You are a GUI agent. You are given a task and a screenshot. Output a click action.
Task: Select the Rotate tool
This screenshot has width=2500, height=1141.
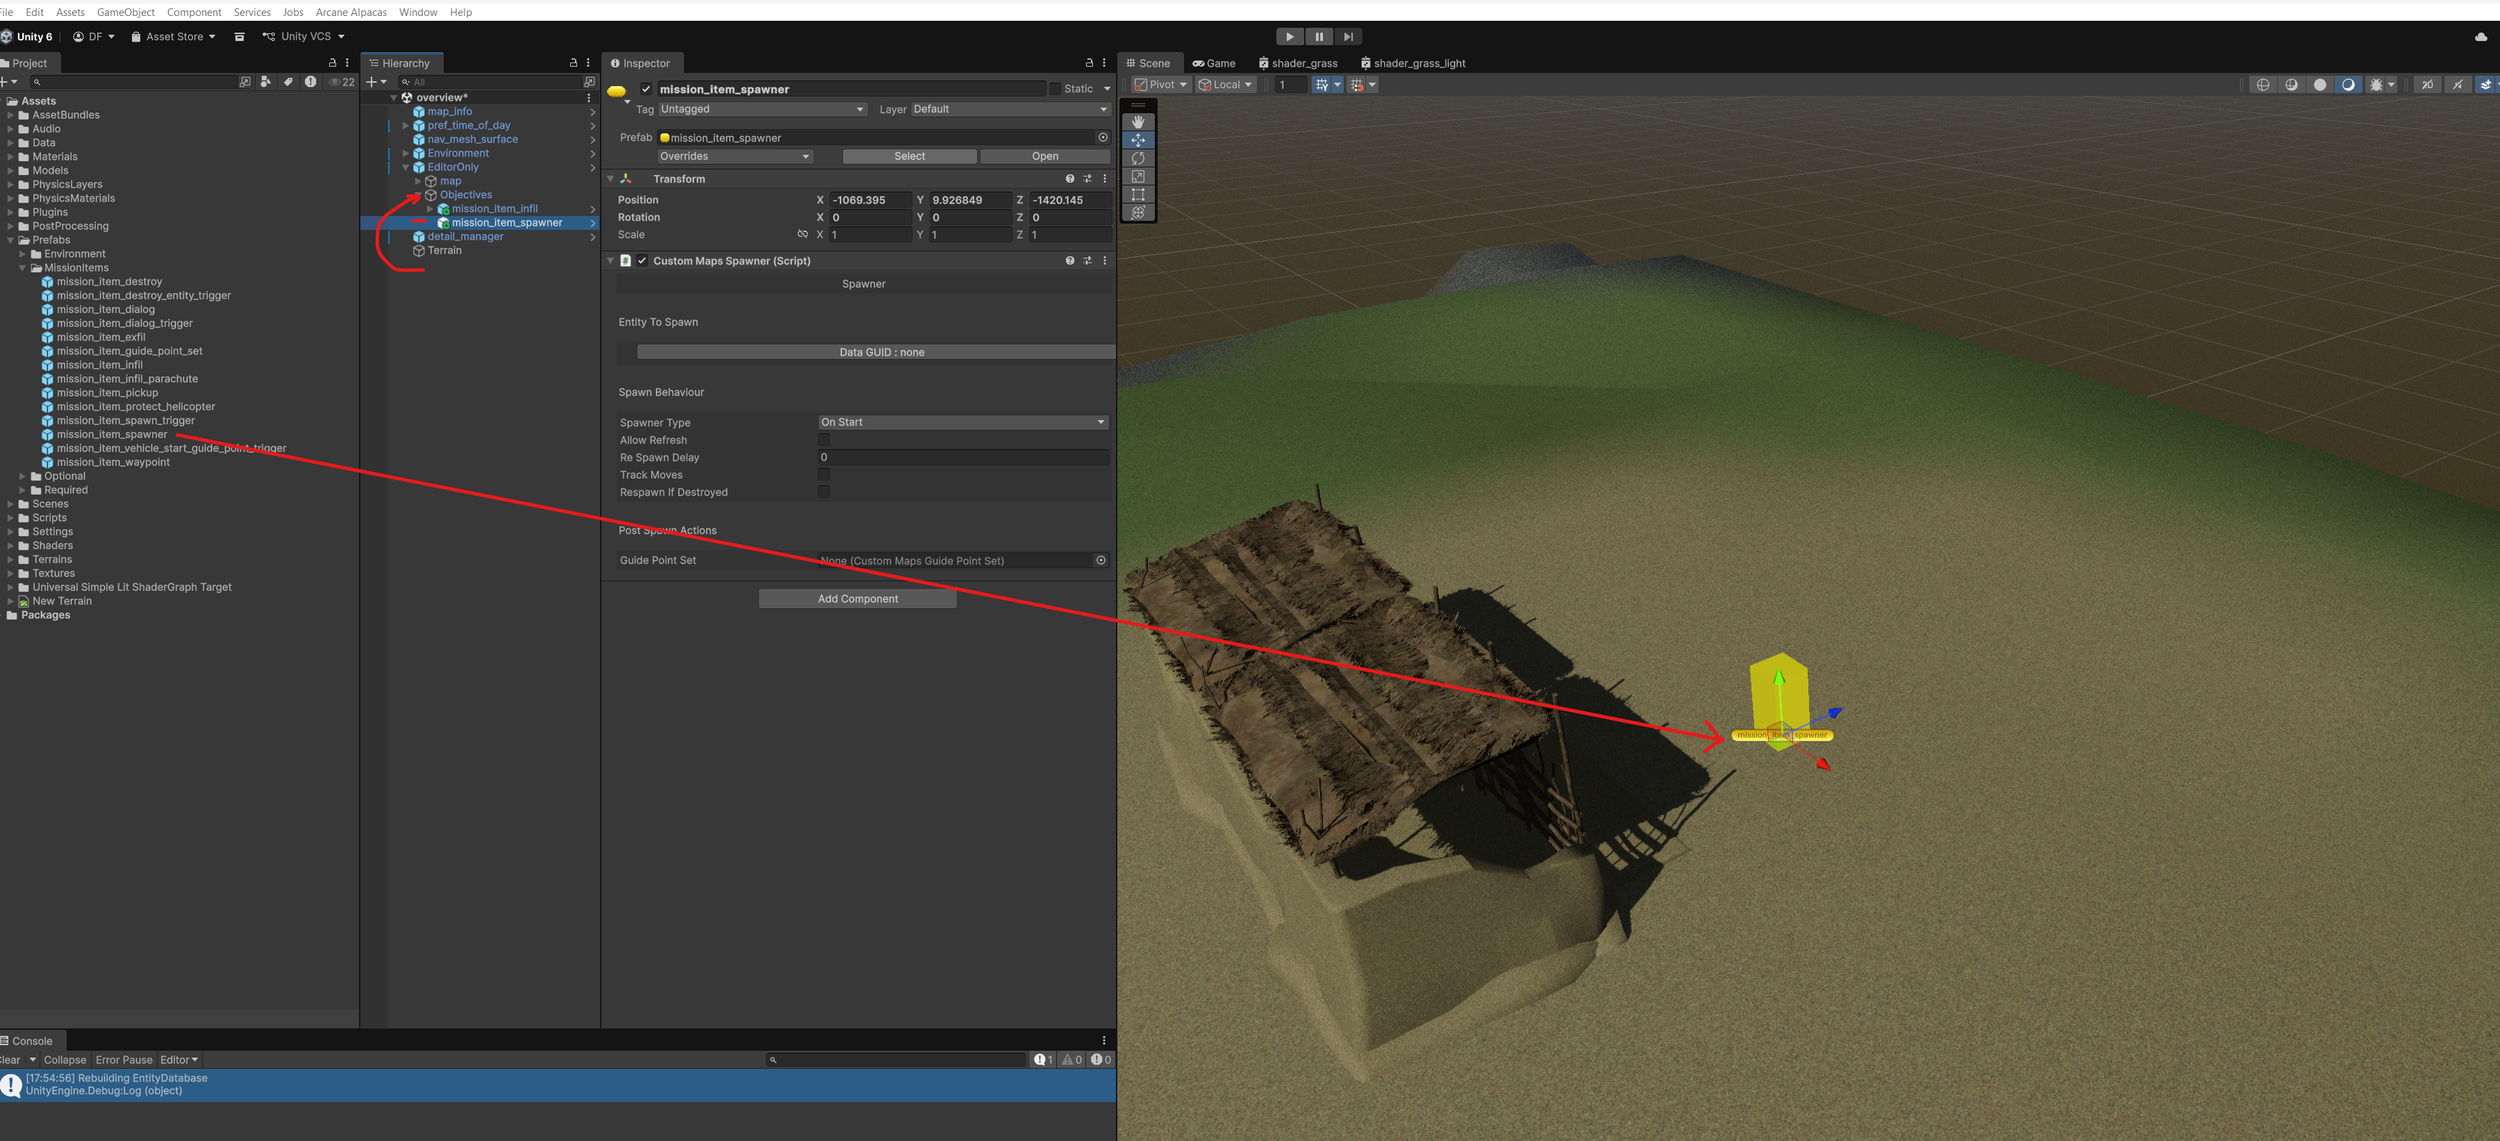click(x=1138, y=158)
